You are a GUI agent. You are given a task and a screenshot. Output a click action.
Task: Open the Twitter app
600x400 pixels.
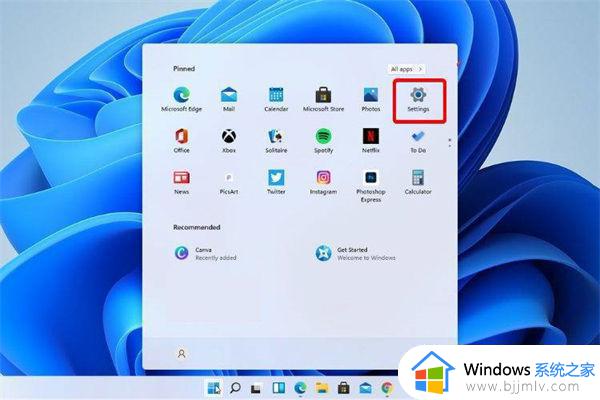pyautogui.click(x=276, y=182)
